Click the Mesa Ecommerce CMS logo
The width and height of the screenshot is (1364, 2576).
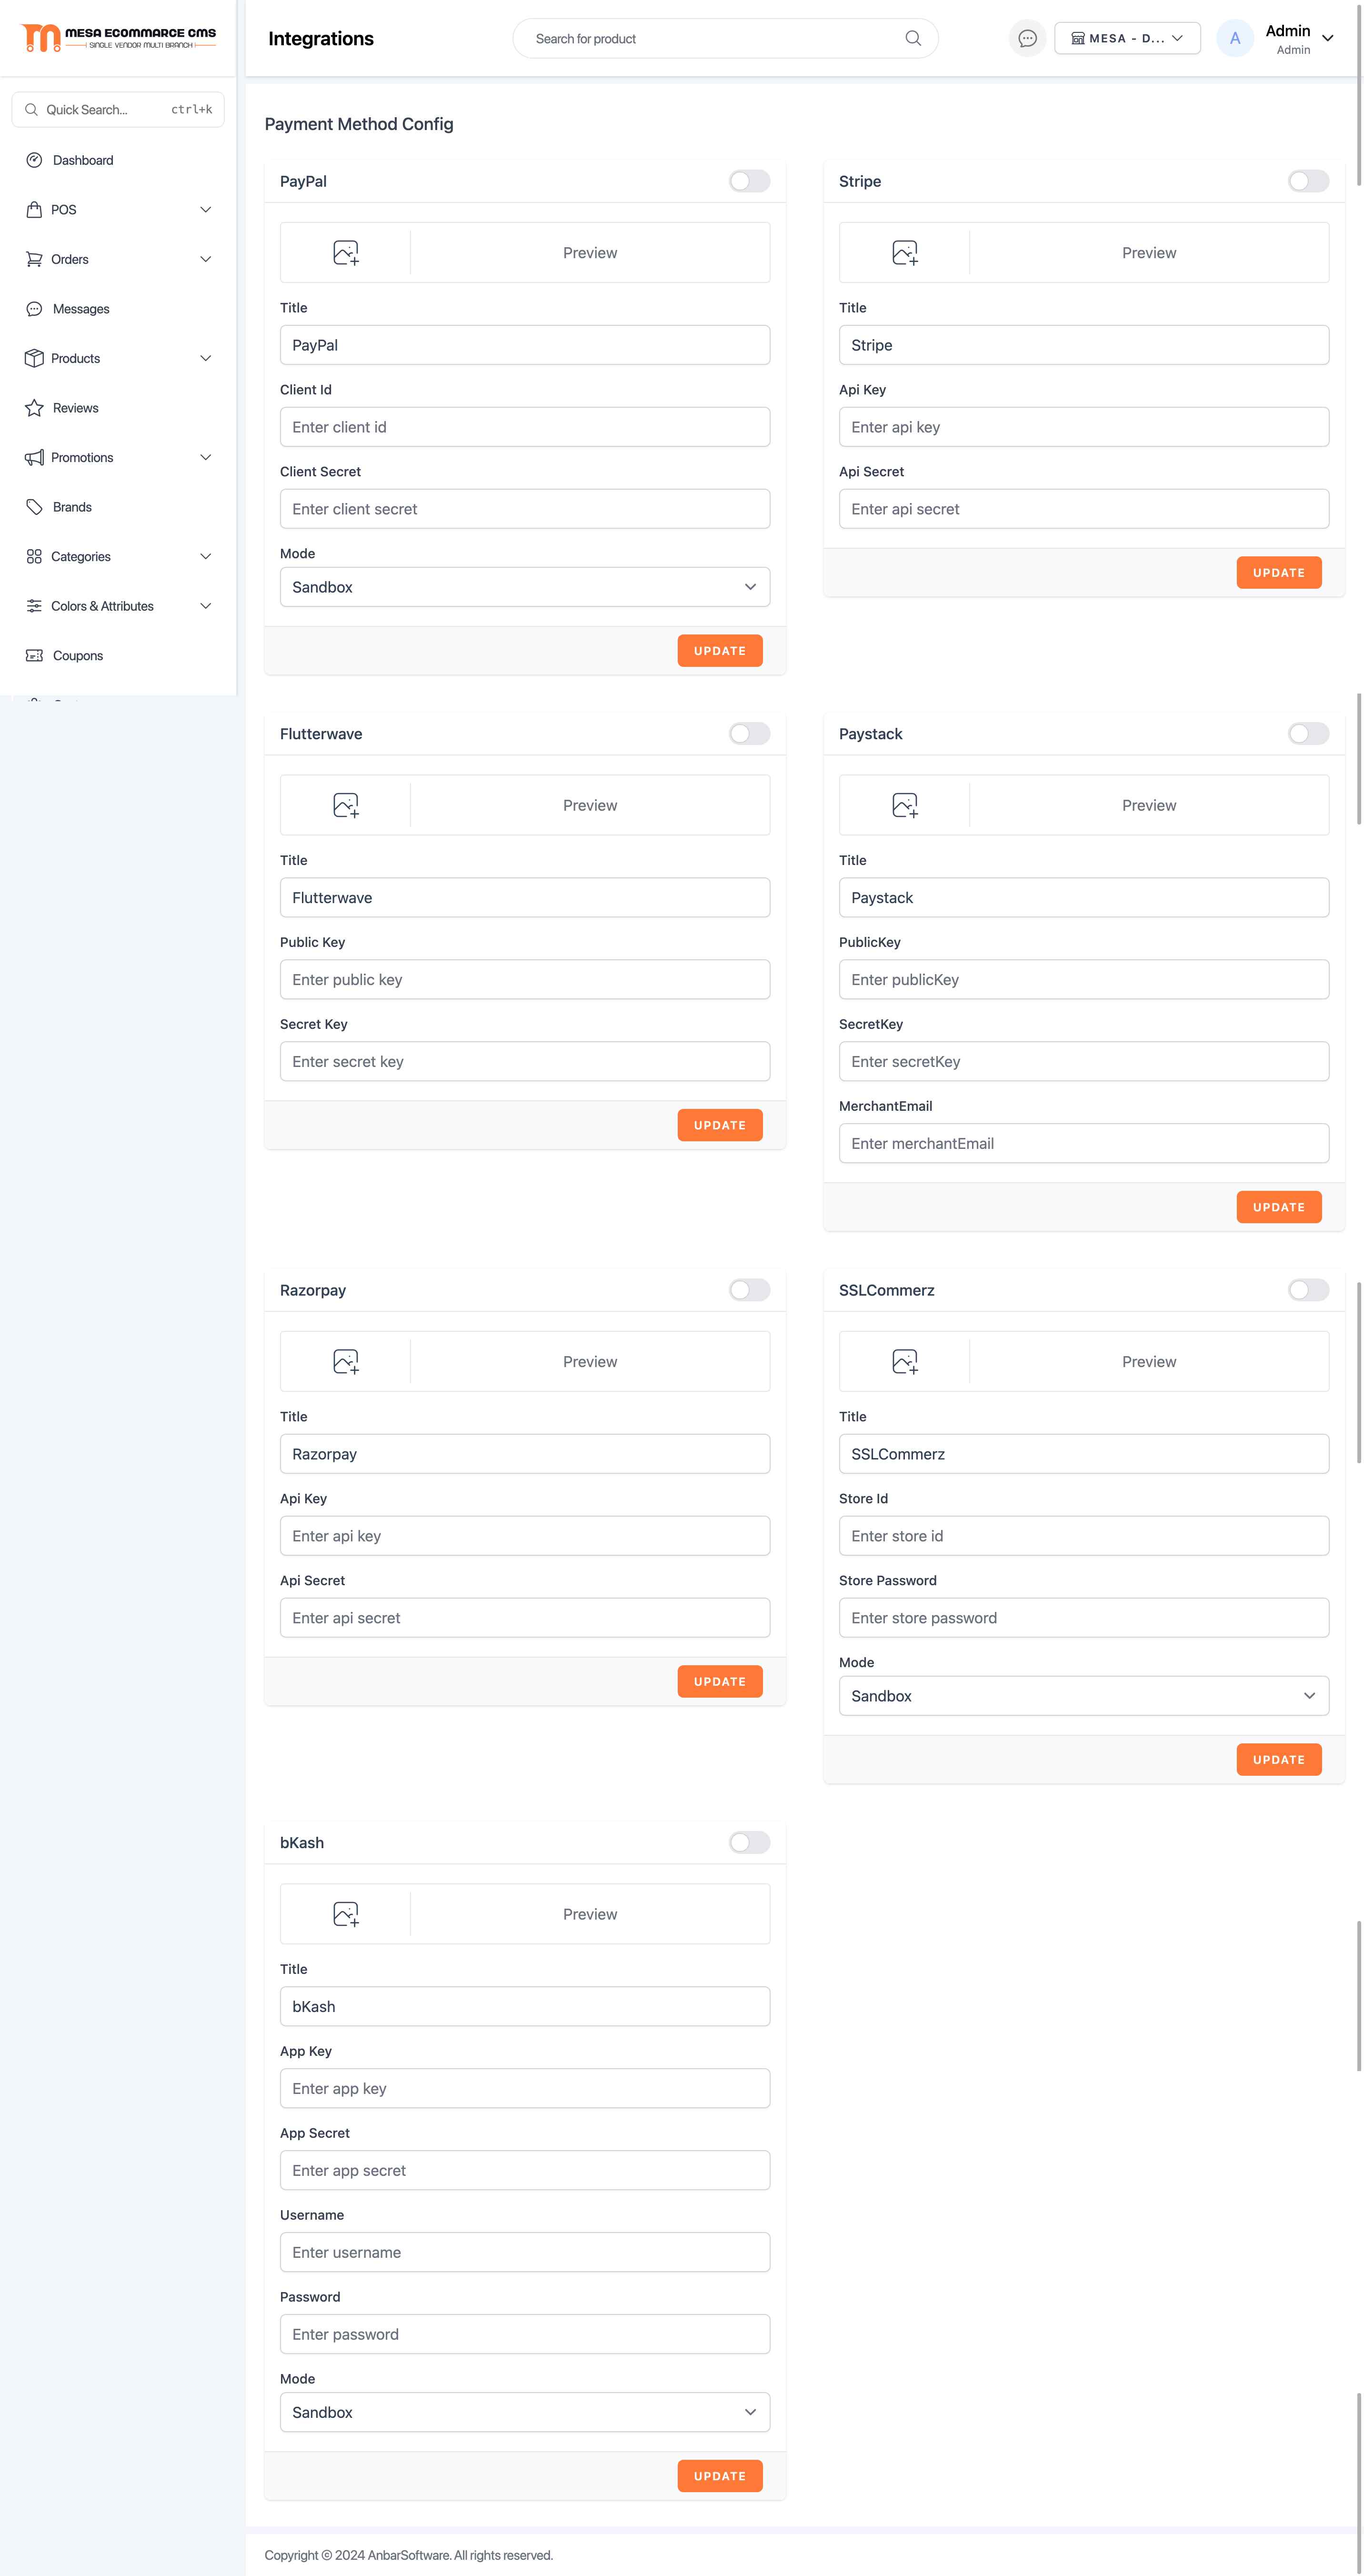point(118,38)
